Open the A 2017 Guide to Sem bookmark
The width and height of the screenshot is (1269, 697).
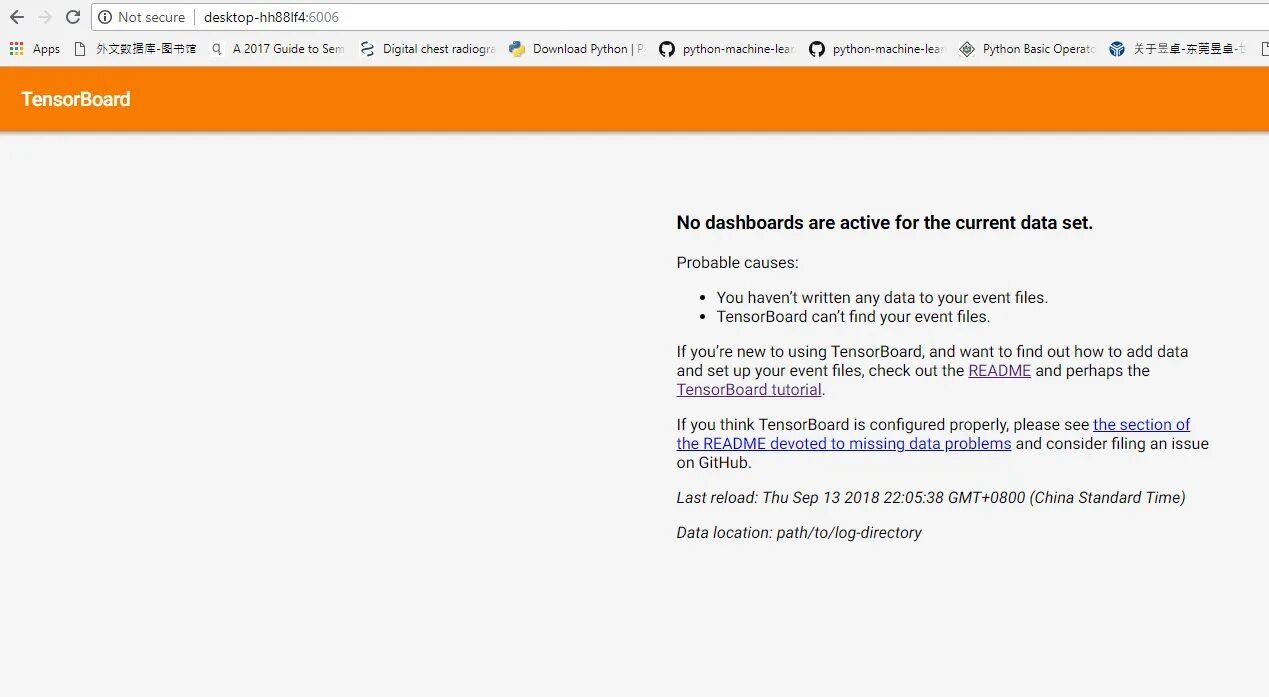point(277,48)
